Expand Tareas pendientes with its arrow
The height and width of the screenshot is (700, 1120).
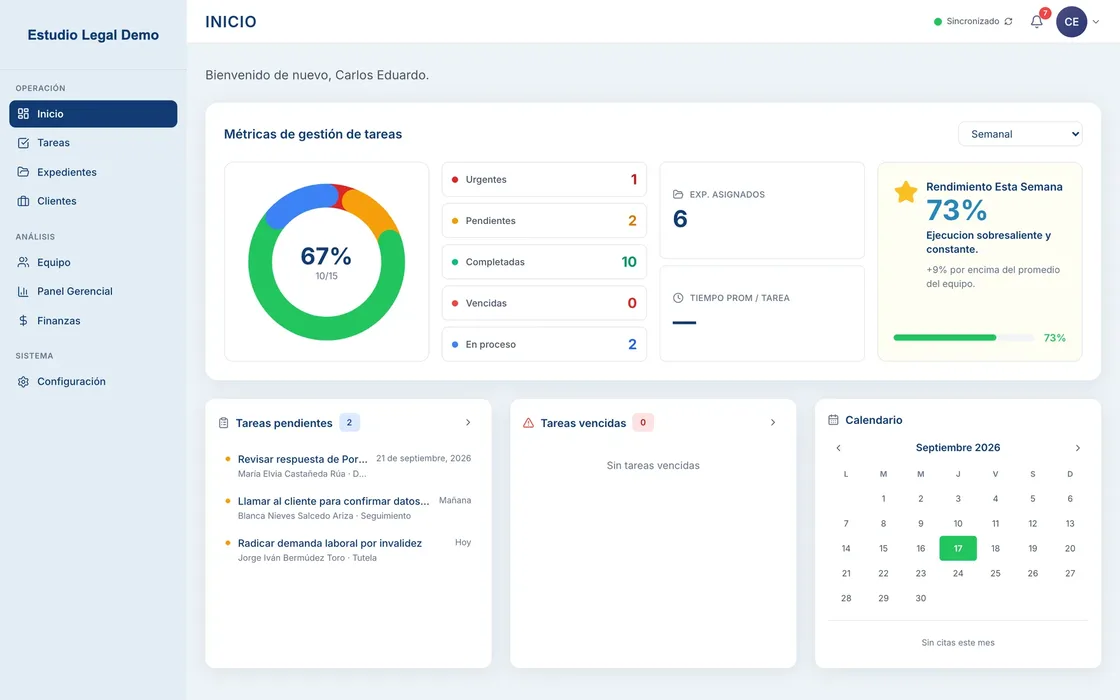(468, 423)
